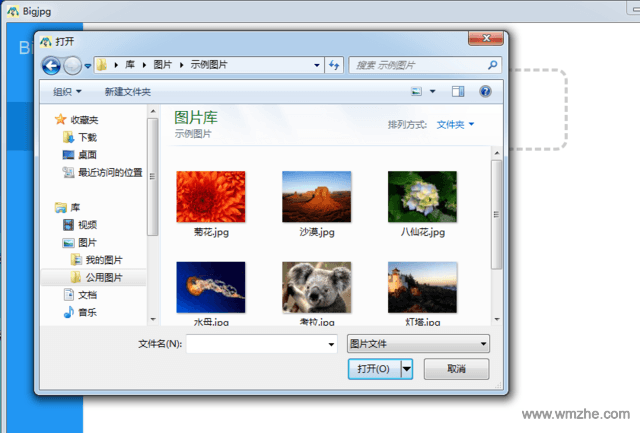This screenshot has height=433, width=640.
Task: Select 我的图片 folder in the tree
Action: 102,260
